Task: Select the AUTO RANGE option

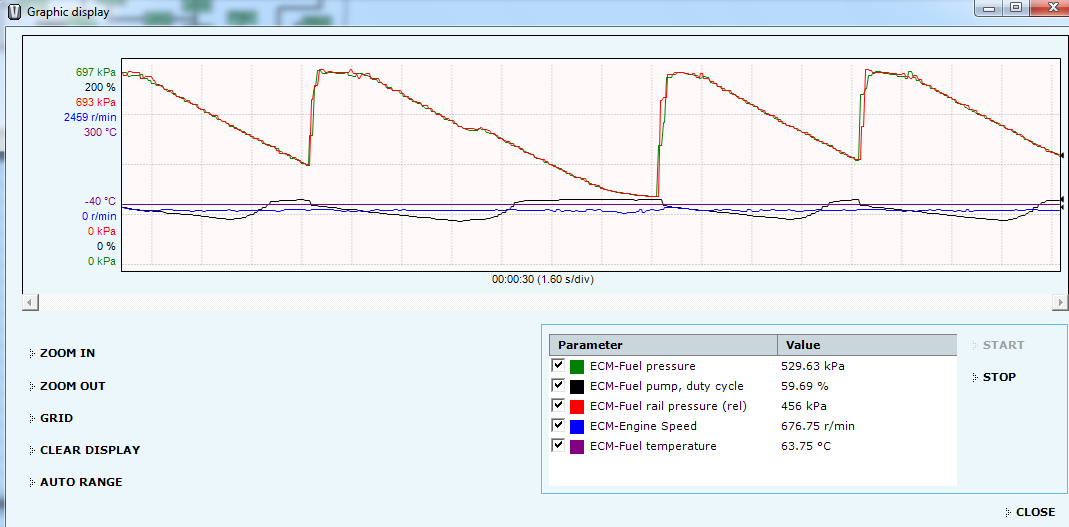Action: [80, 482]
